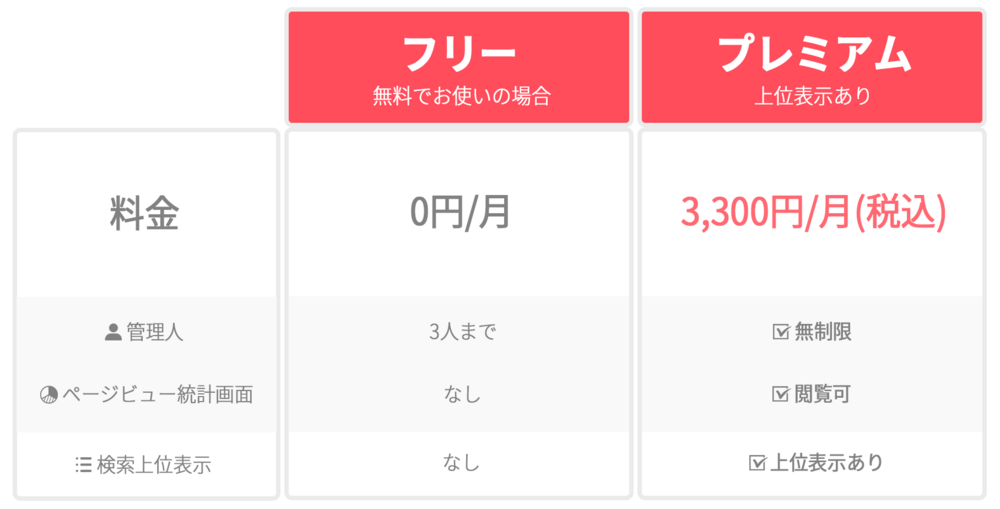Click the 管理人 label text
Viewport: 1000px width, 509px height.
click(x=155, y=332)
